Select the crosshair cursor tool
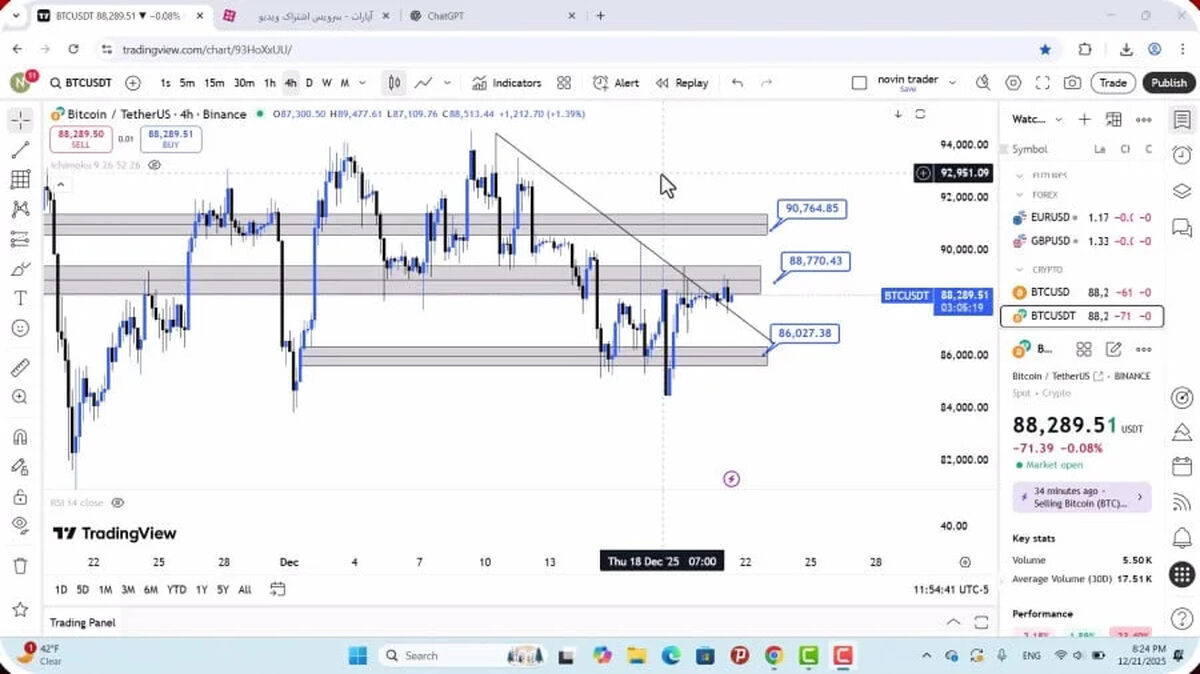The width and height of the screenshot is (1200, 674). click(x=20, y=120)
